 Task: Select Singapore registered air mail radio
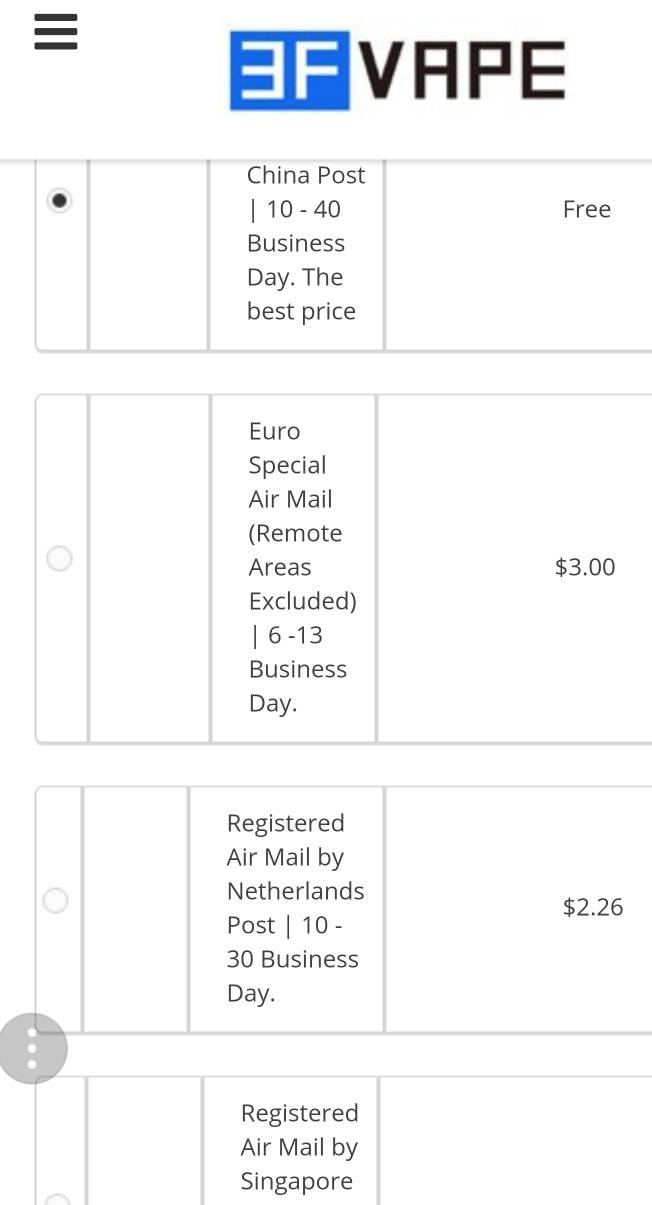click(x=58, y=1198)
